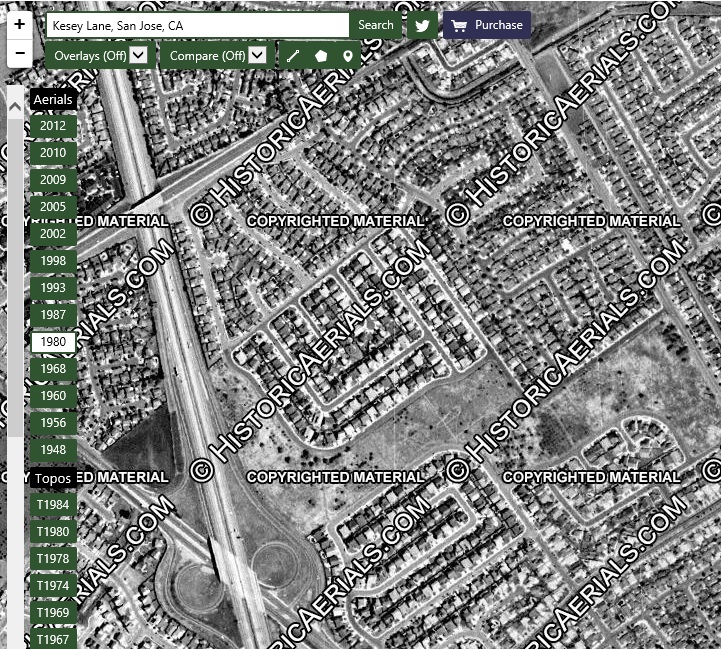Click the up arrow of year list scrollbar
Viewport: 721px width, 649px height.
15,108
